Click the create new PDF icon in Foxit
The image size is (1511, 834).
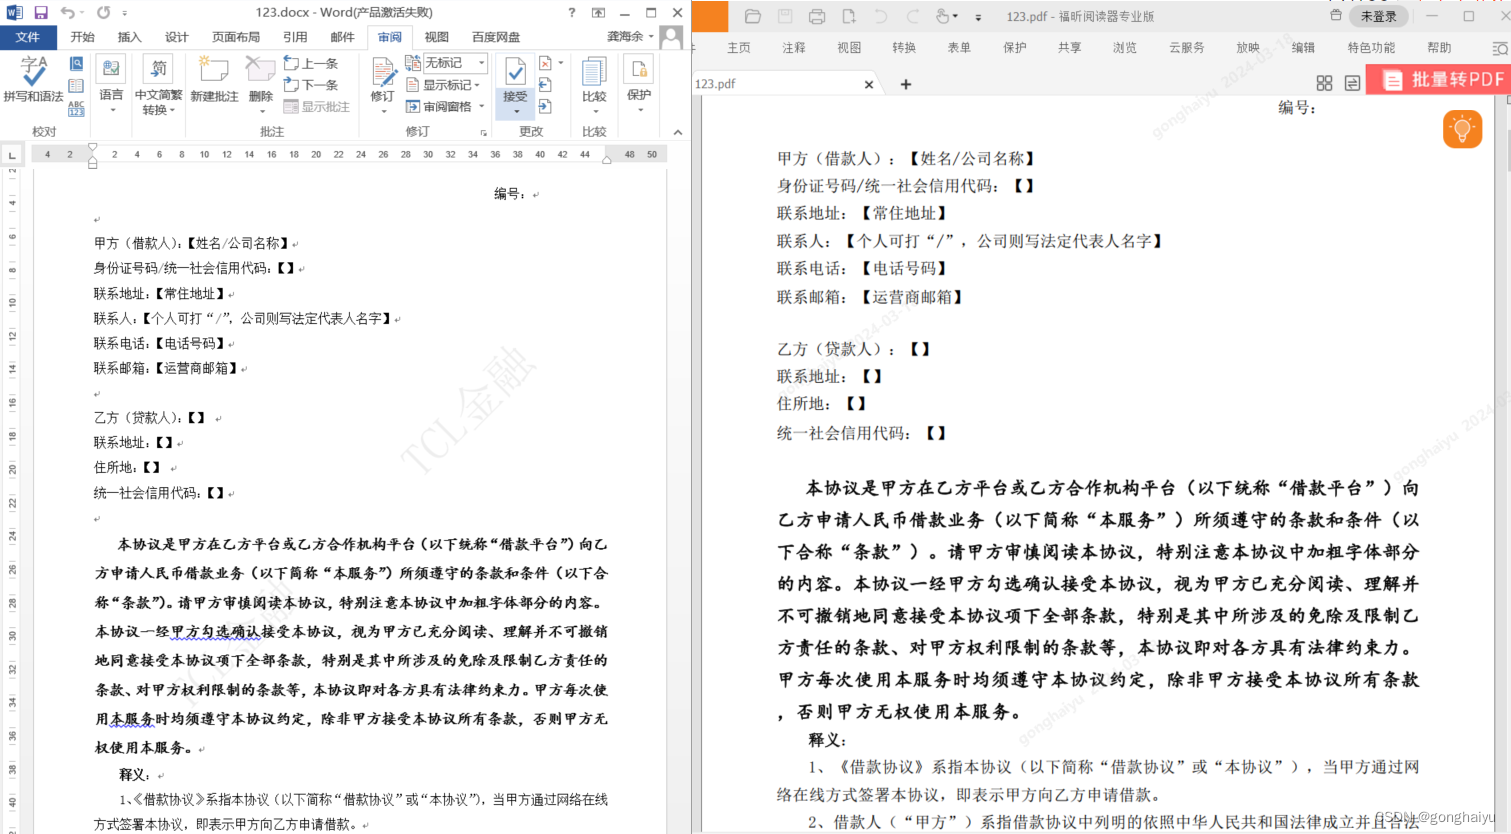pyautogui.click(x=849, y=16)
